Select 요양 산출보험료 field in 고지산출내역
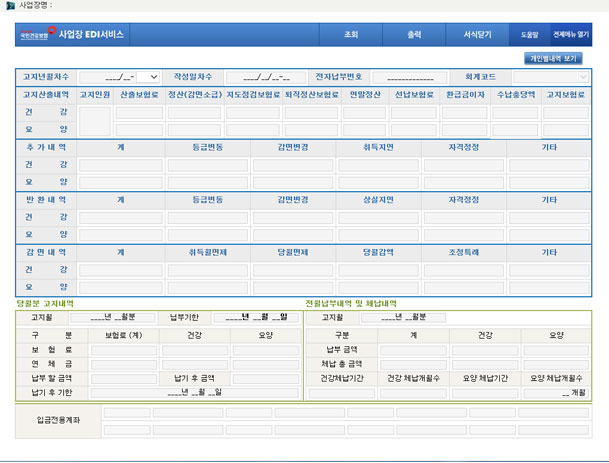Viewport: 609px width, 463px height. (139, 130)
